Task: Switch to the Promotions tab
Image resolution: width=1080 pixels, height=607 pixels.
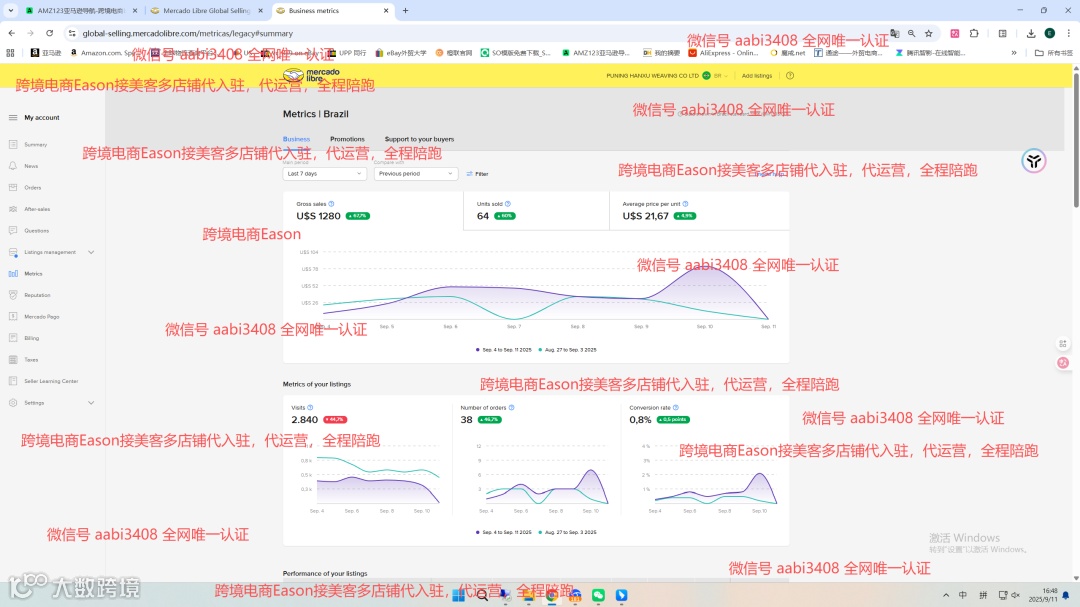Action: point(347,139)
